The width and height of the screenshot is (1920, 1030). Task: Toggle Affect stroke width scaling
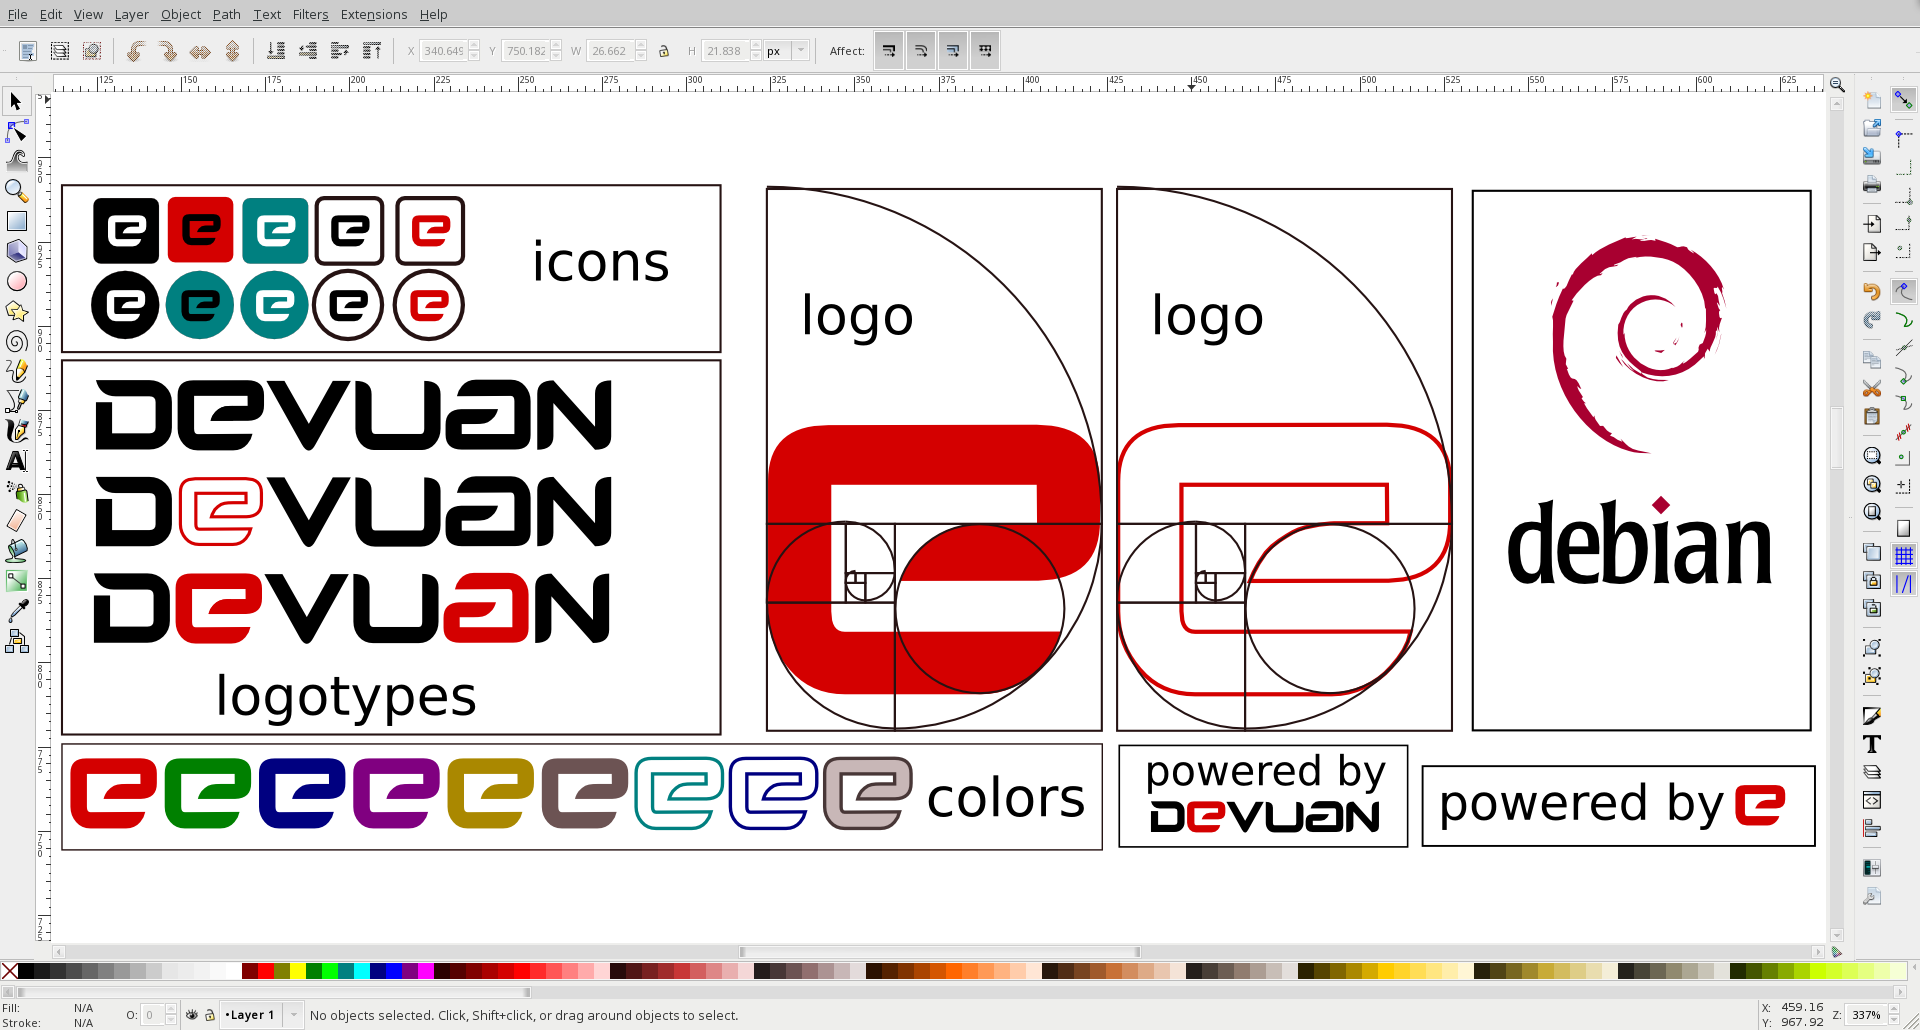tap(889, 51)
